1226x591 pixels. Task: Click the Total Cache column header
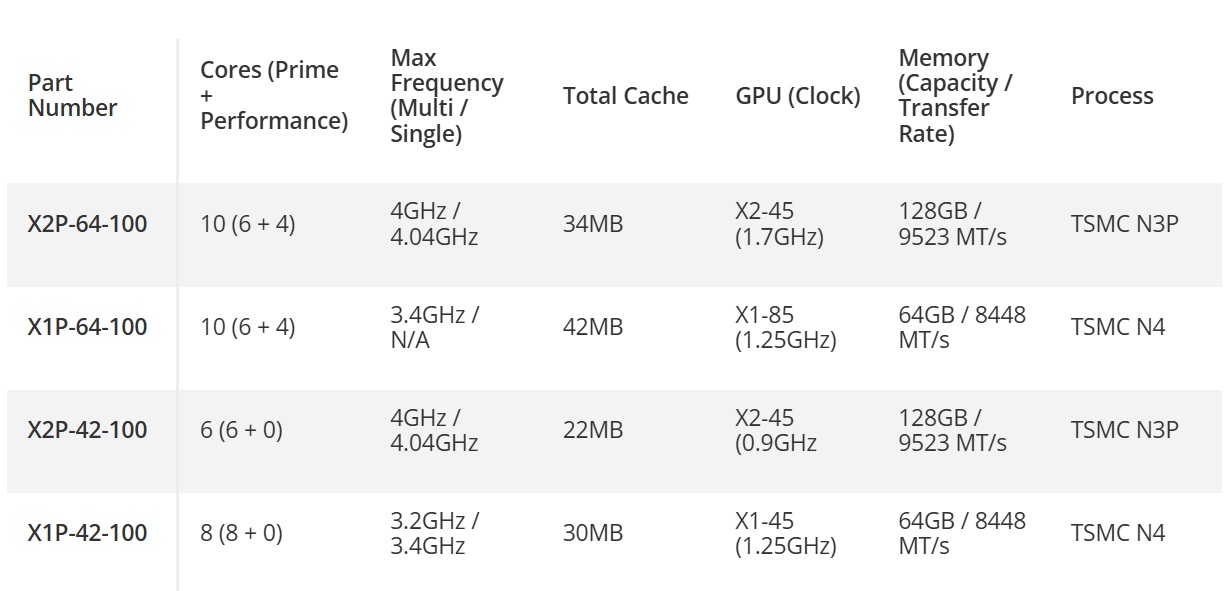click(625, 96)
